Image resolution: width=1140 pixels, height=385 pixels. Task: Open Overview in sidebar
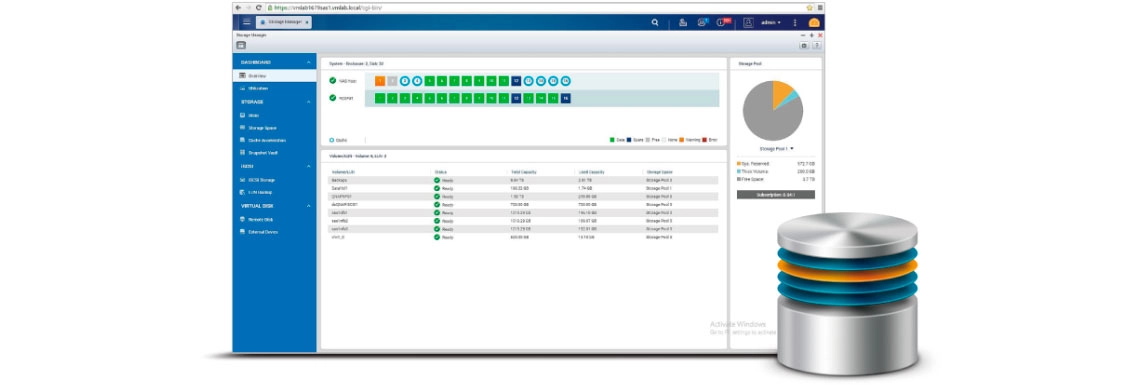click(275, 76)
